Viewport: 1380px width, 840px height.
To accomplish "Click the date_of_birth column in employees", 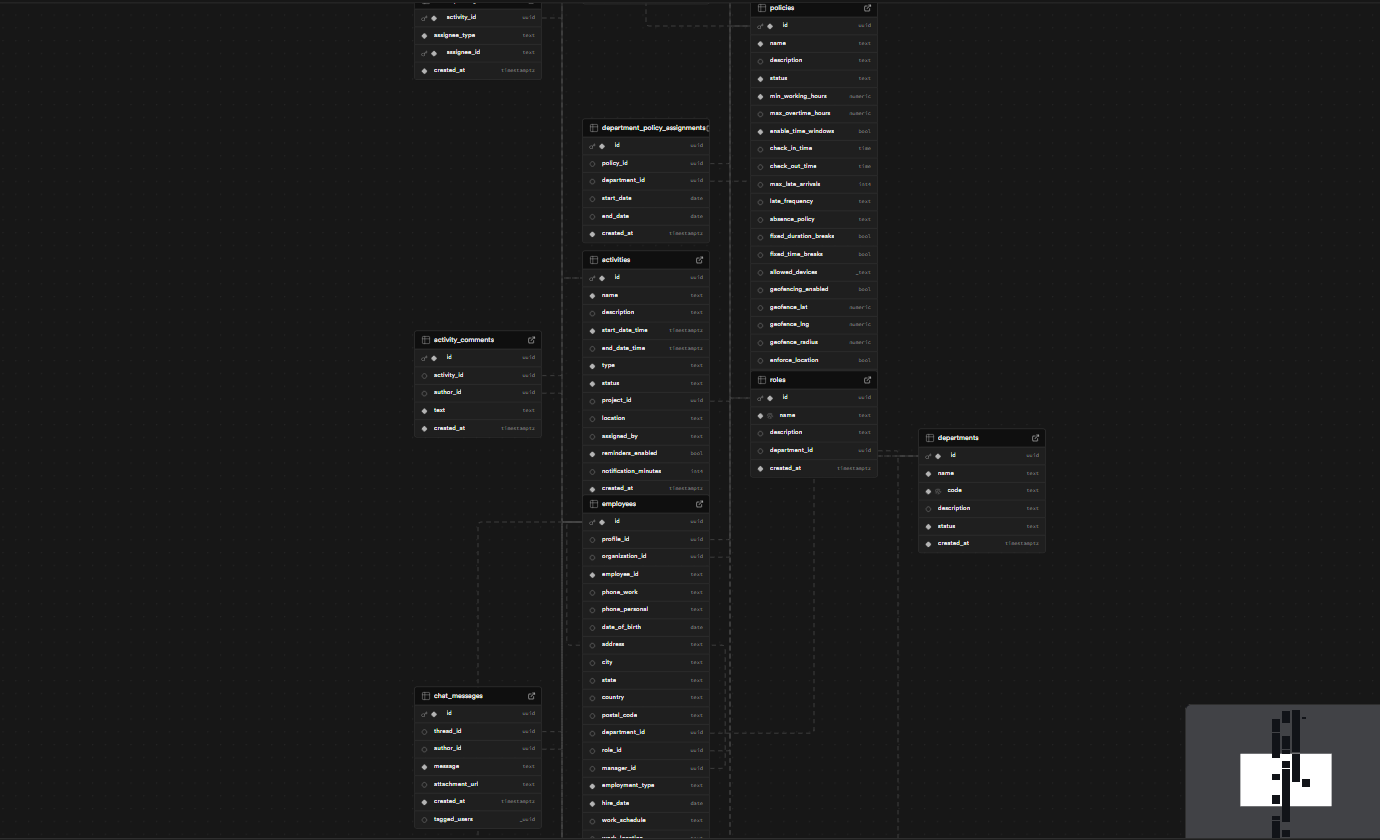I will pyautogui.click(x=646, y=627).
